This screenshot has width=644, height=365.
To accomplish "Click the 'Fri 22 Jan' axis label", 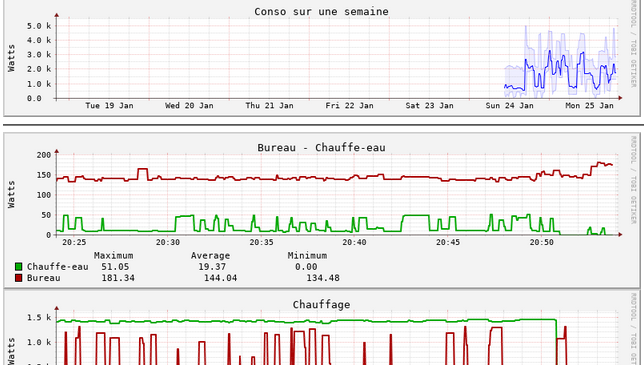I will [350, 106].
